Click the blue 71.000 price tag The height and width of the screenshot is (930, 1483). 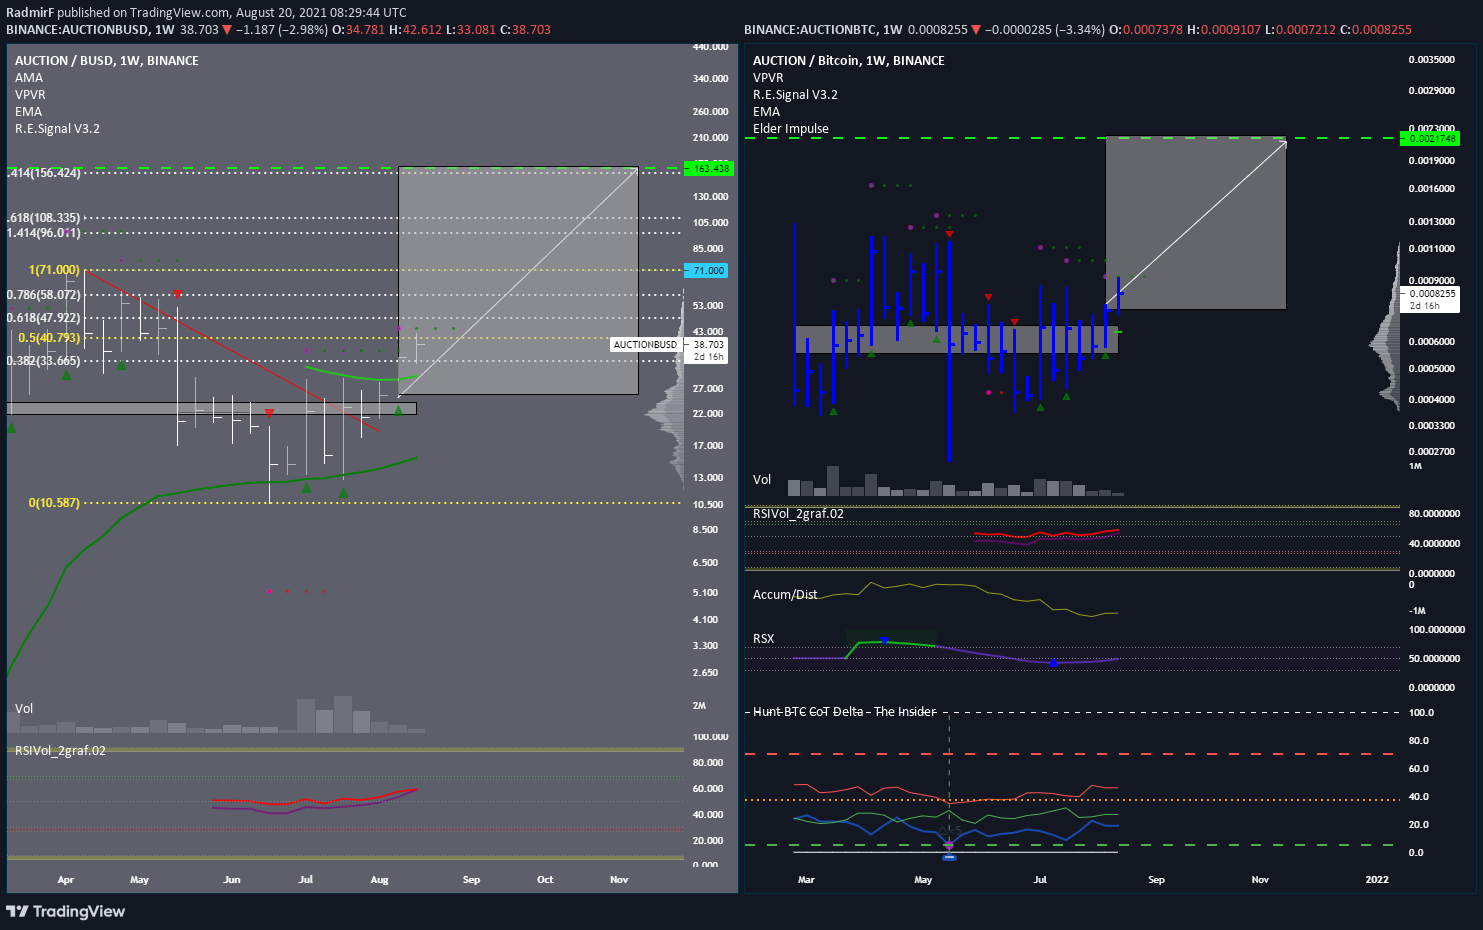tap(706, 271)
